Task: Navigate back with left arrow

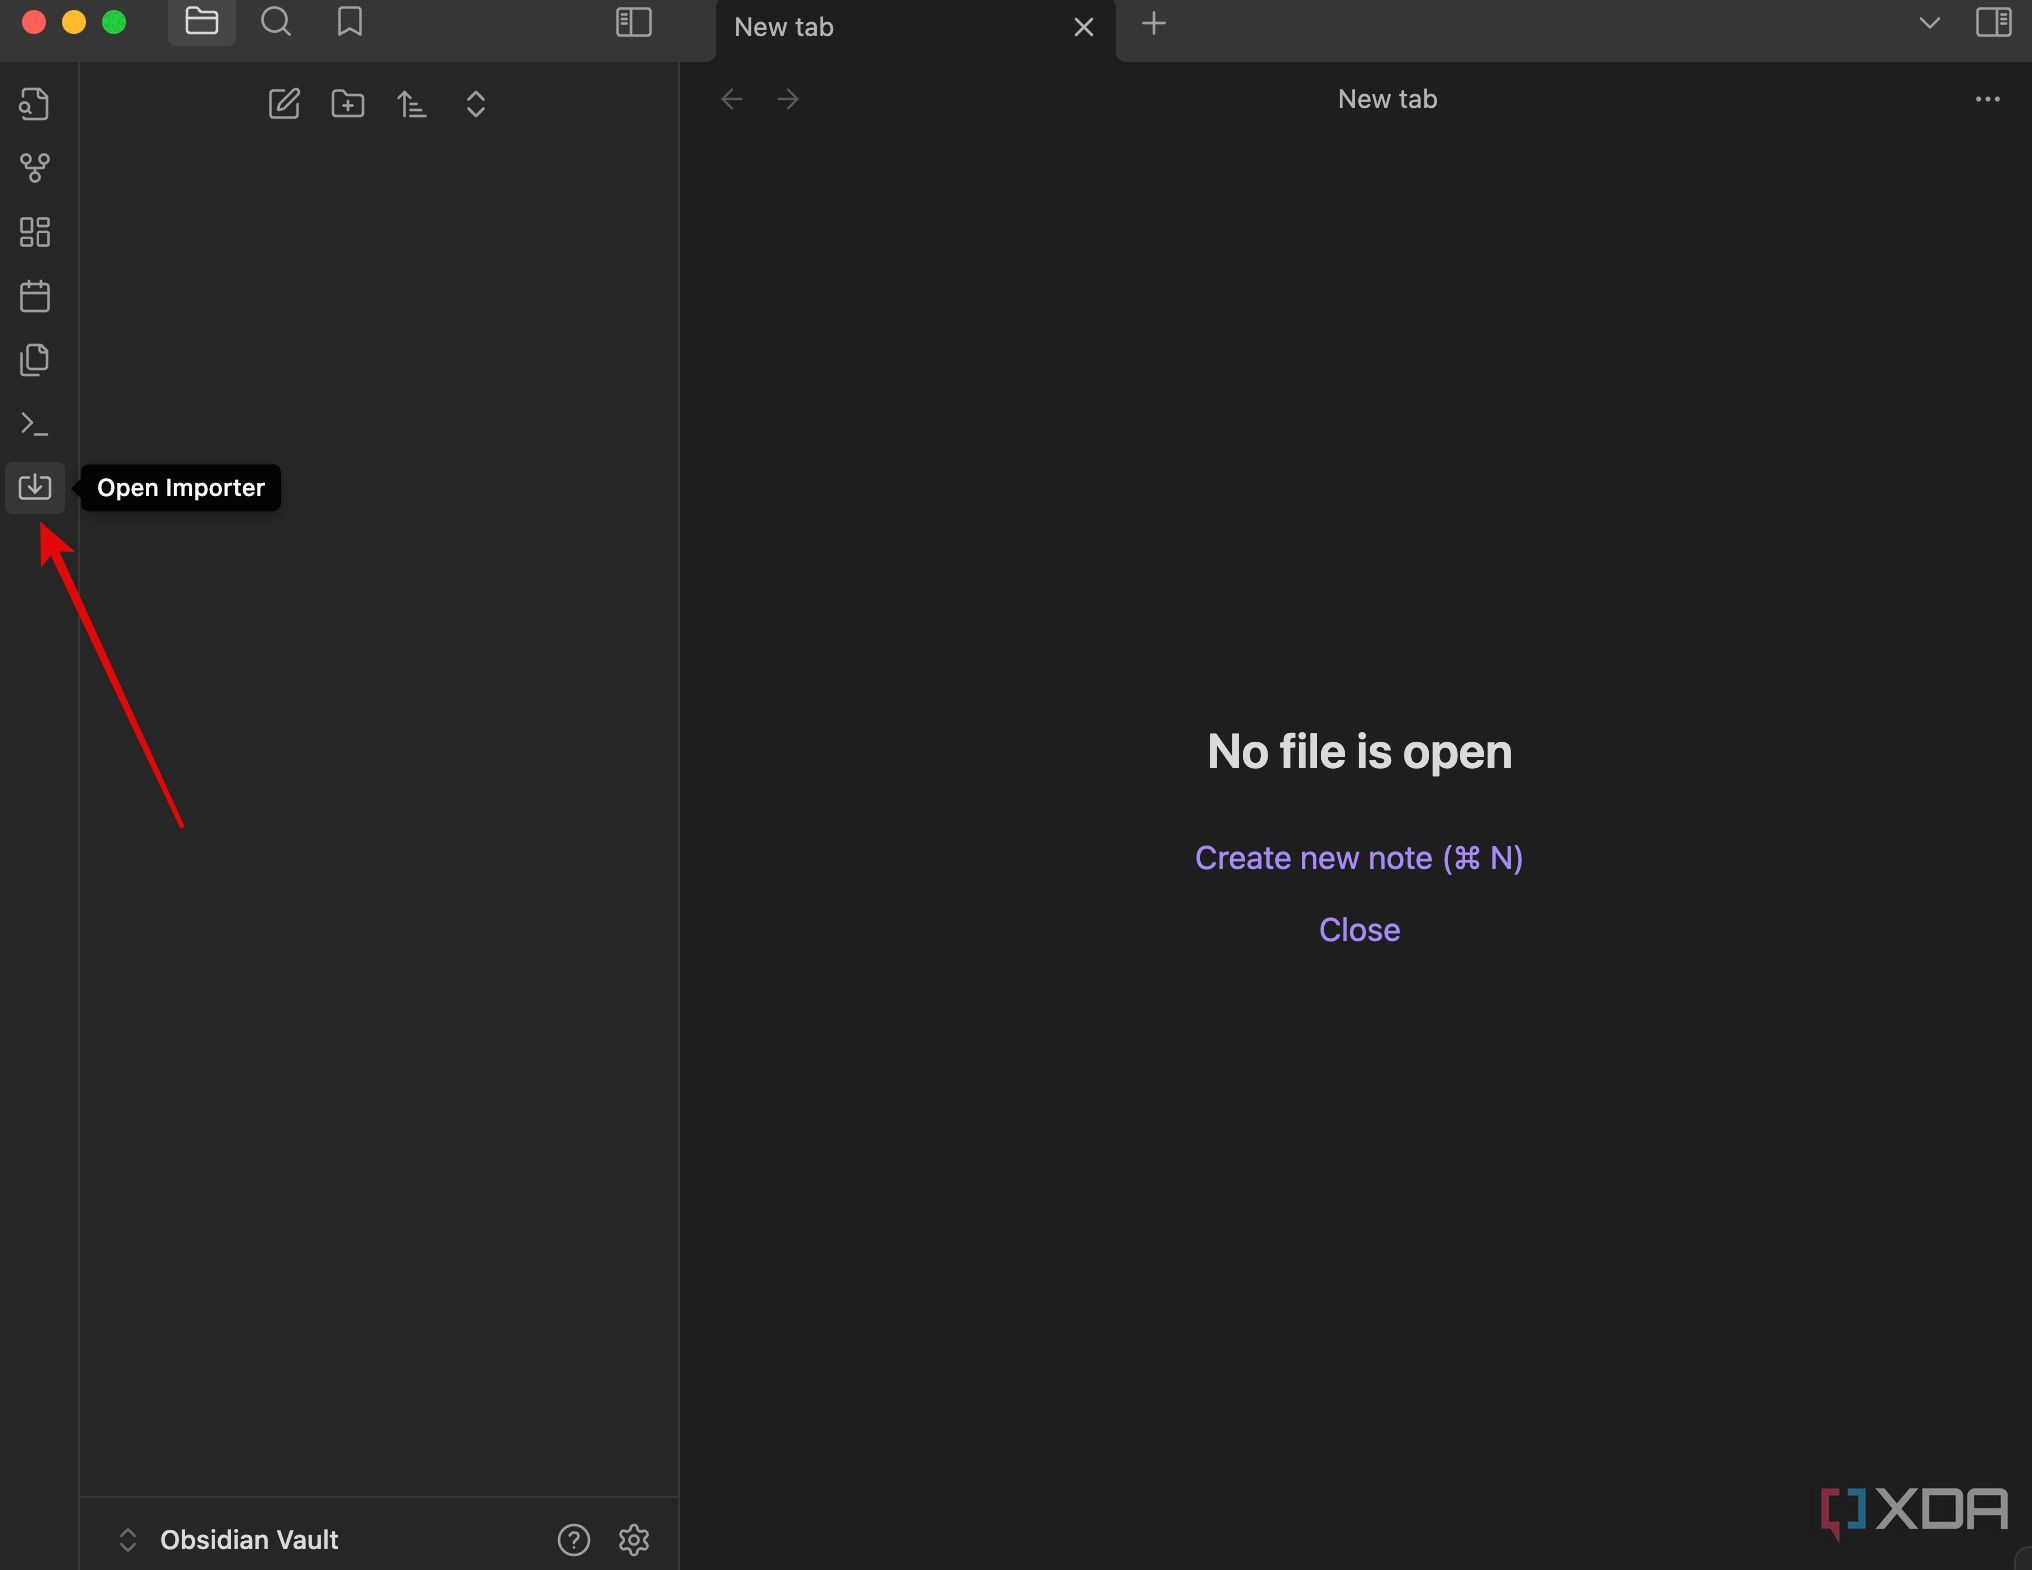Action: tap(732, 99)
